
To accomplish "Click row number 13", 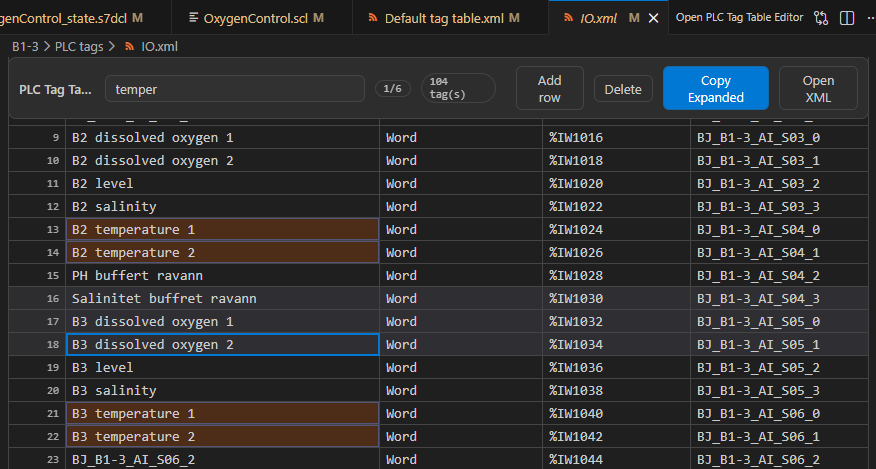I will 53,230.
